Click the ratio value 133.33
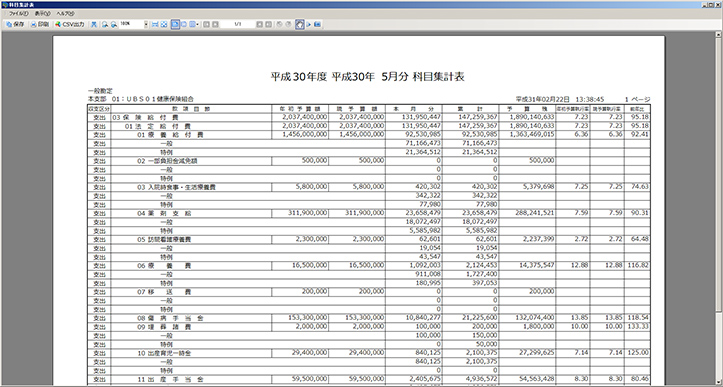Screen dimensions: 723x387 (x=639, y=327)
